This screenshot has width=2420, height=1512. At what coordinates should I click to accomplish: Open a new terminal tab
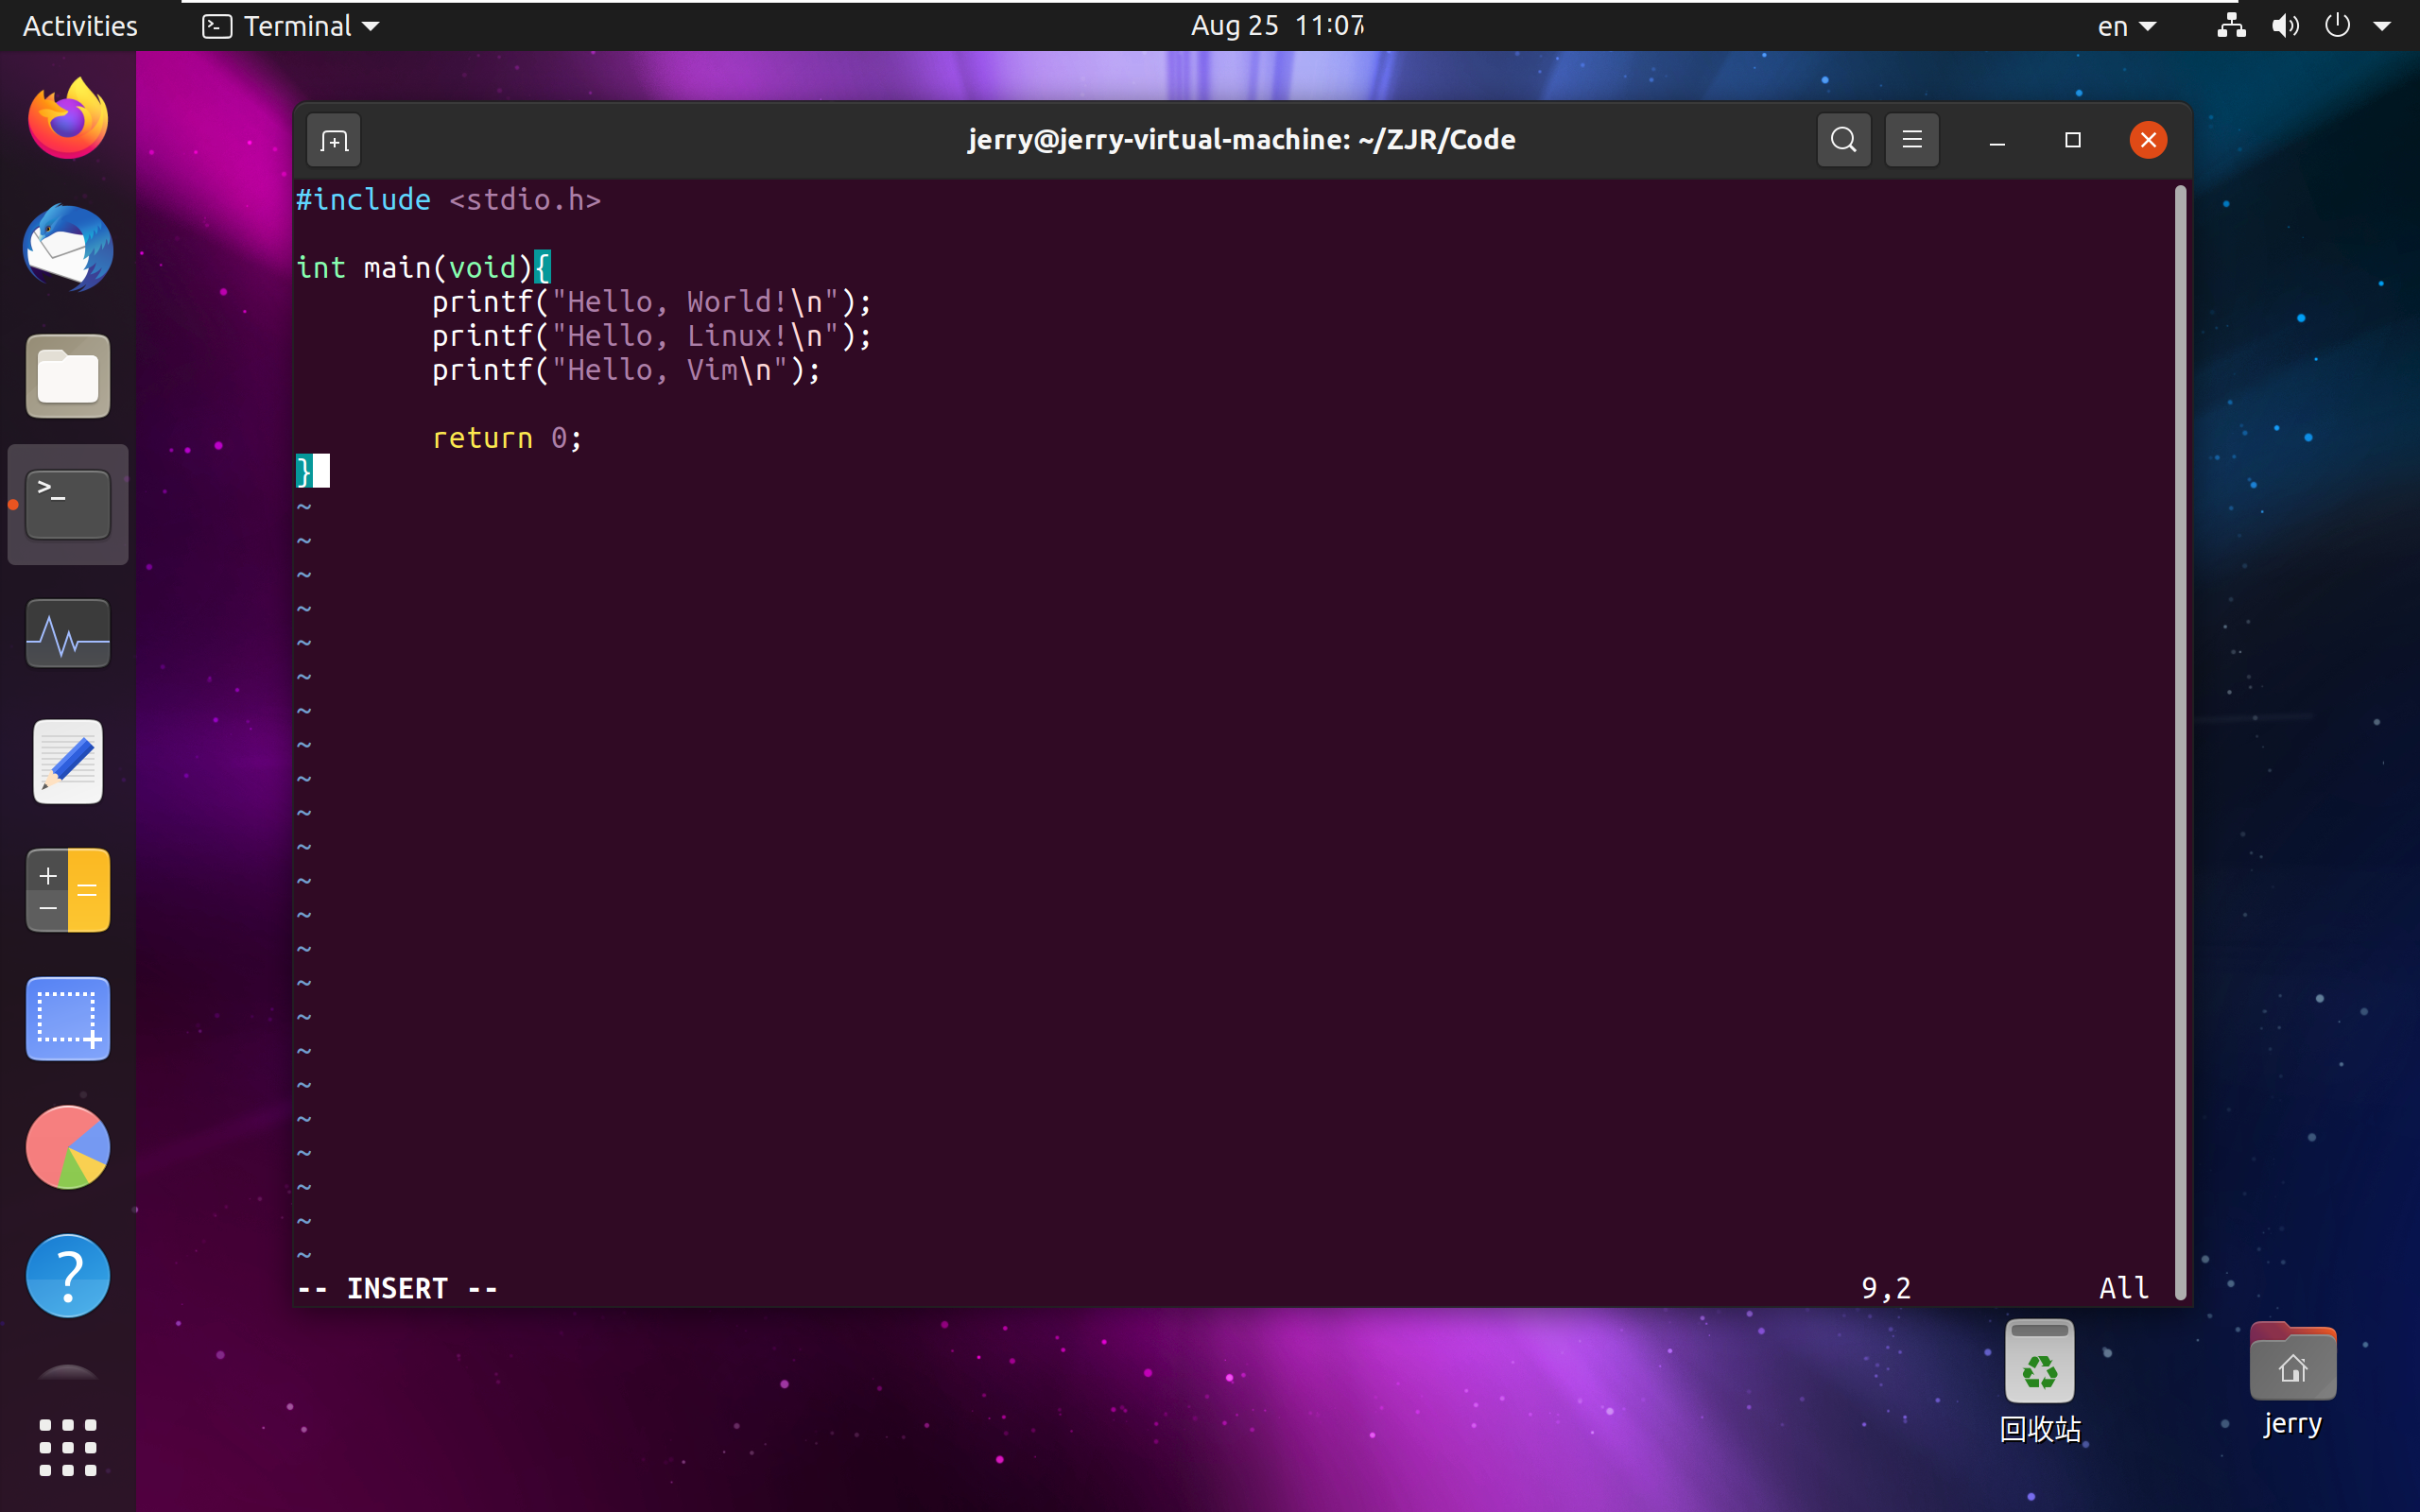click(x=334, y=140)
